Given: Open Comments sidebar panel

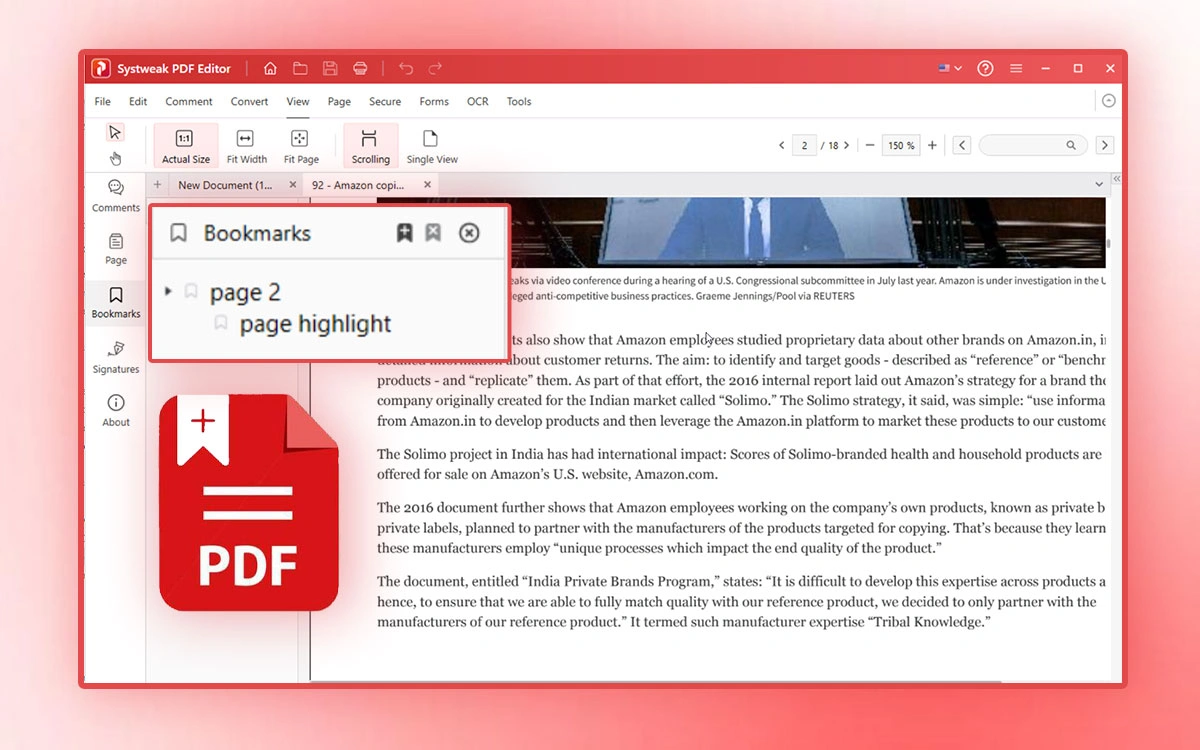Looking at the screenshot, I should [x=116, y=195].
